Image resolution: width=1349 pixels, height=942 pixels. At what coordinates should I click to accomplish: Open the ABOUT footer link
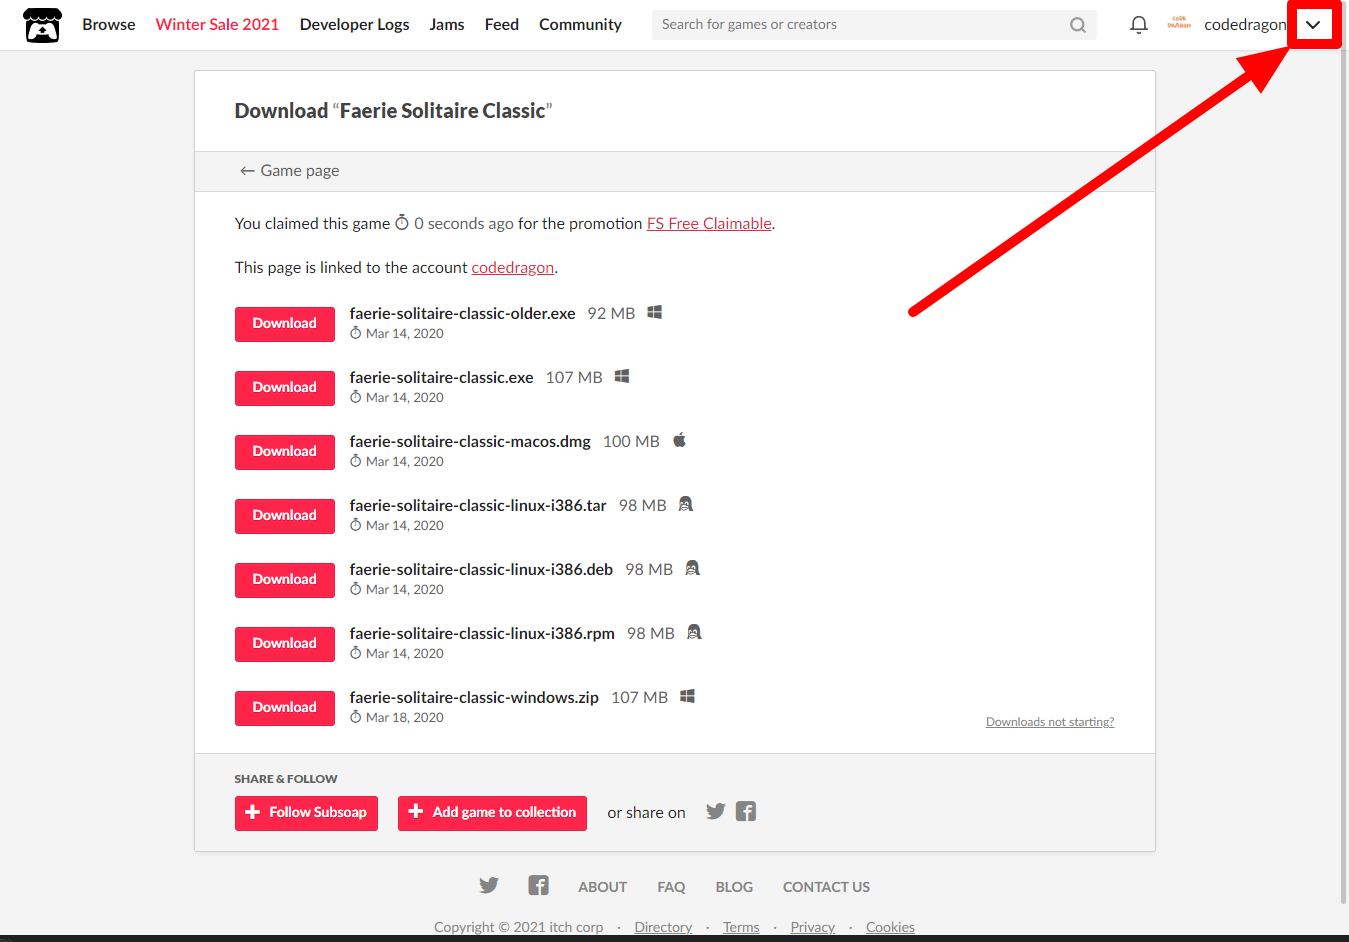(x=603, y=887)
